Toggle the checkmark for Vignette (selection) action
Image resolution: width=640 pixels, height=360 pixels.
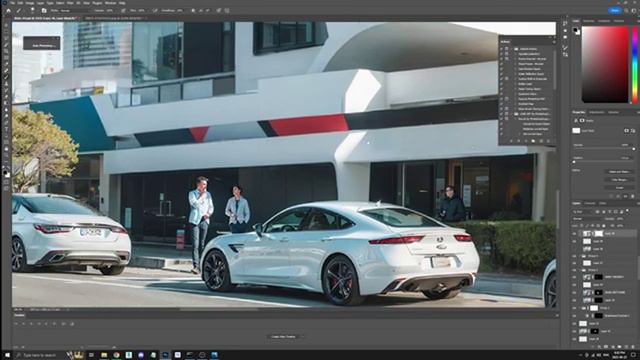point(502,54)
